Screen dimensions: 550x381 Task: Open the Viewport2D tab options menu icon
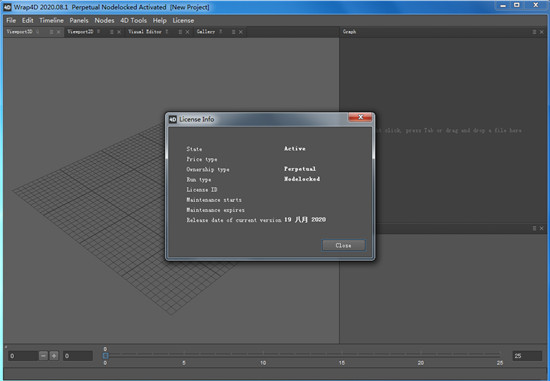(112, 32)
